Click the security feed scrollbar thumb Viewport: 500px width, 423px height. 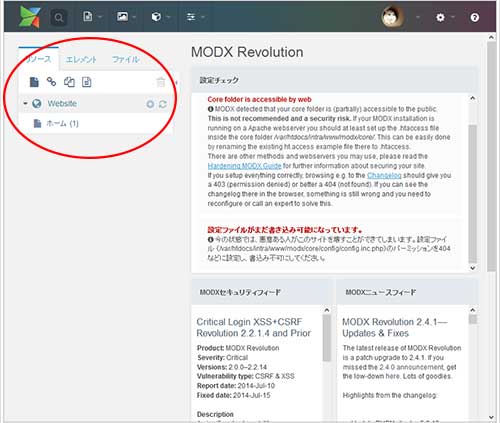[327, 338]
